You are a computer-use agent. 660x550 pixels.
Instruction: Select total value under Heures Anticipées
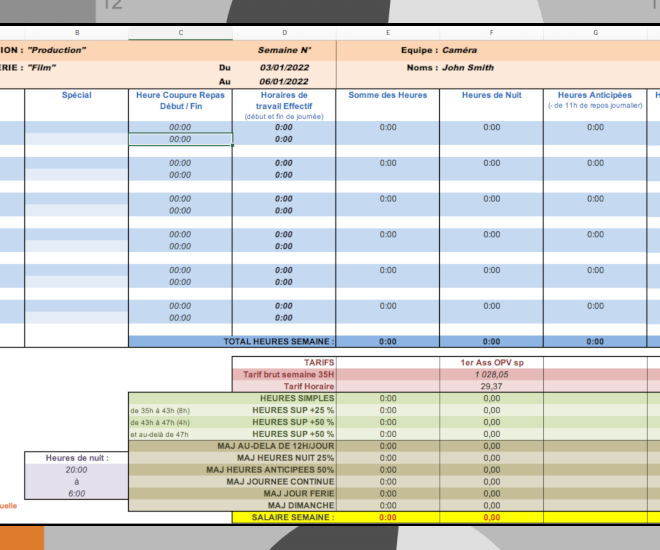click(x=595, y=342)
